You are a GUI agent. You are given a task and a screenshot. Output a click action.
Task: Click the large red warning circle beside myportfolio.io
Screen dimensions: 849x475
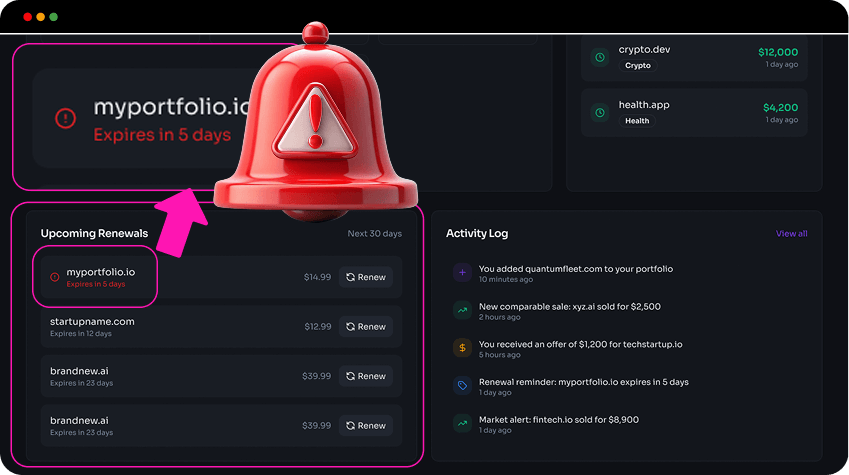click(x=66, y=118)
